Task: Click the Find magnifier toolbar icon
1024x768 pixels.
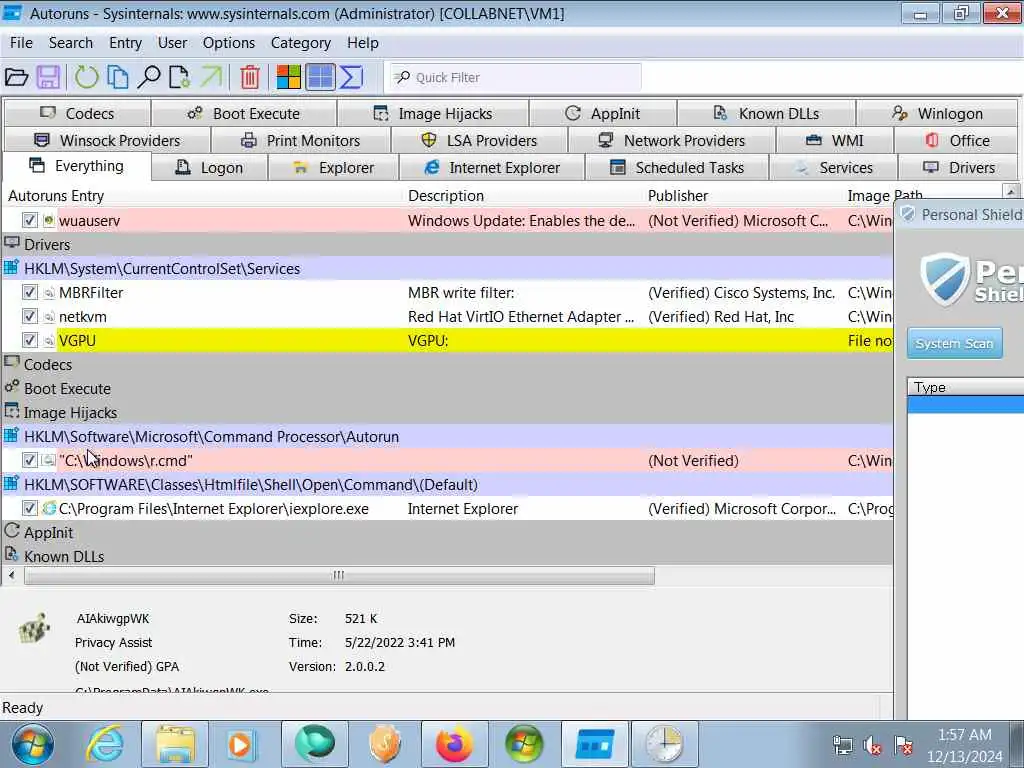Action: point(149,77)
